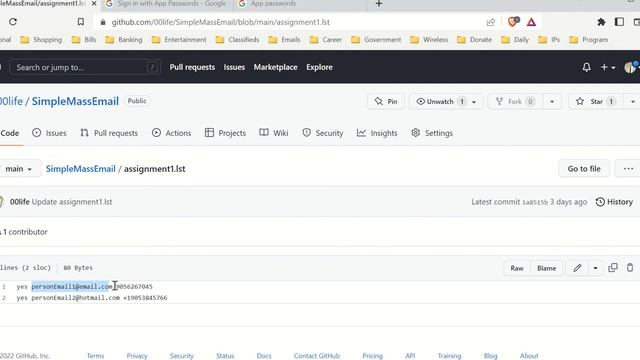Edit file with pencil icon
Screen dimensions: 640x360
577,268
